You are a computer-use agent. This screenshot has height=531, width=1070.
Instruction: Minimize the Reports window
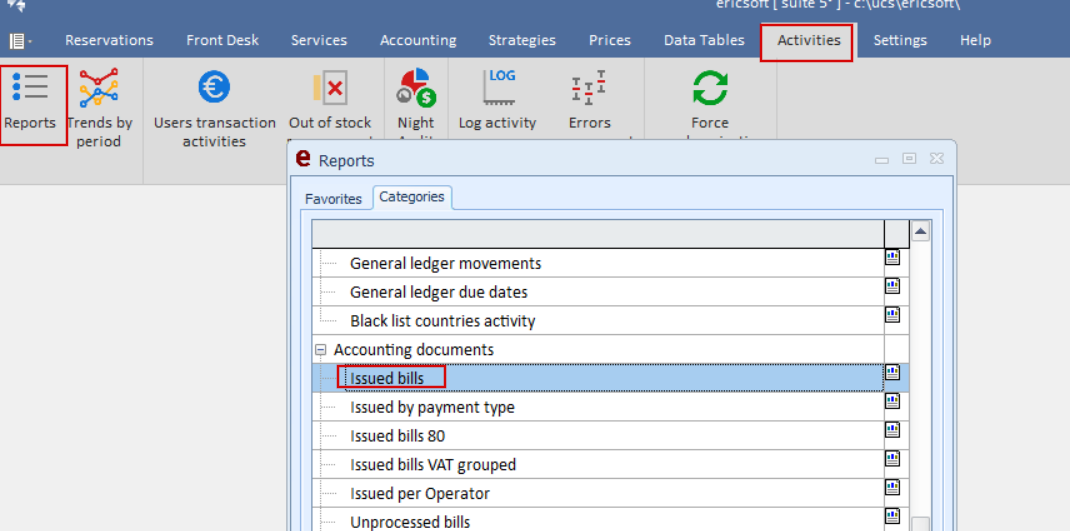point(882,160)
